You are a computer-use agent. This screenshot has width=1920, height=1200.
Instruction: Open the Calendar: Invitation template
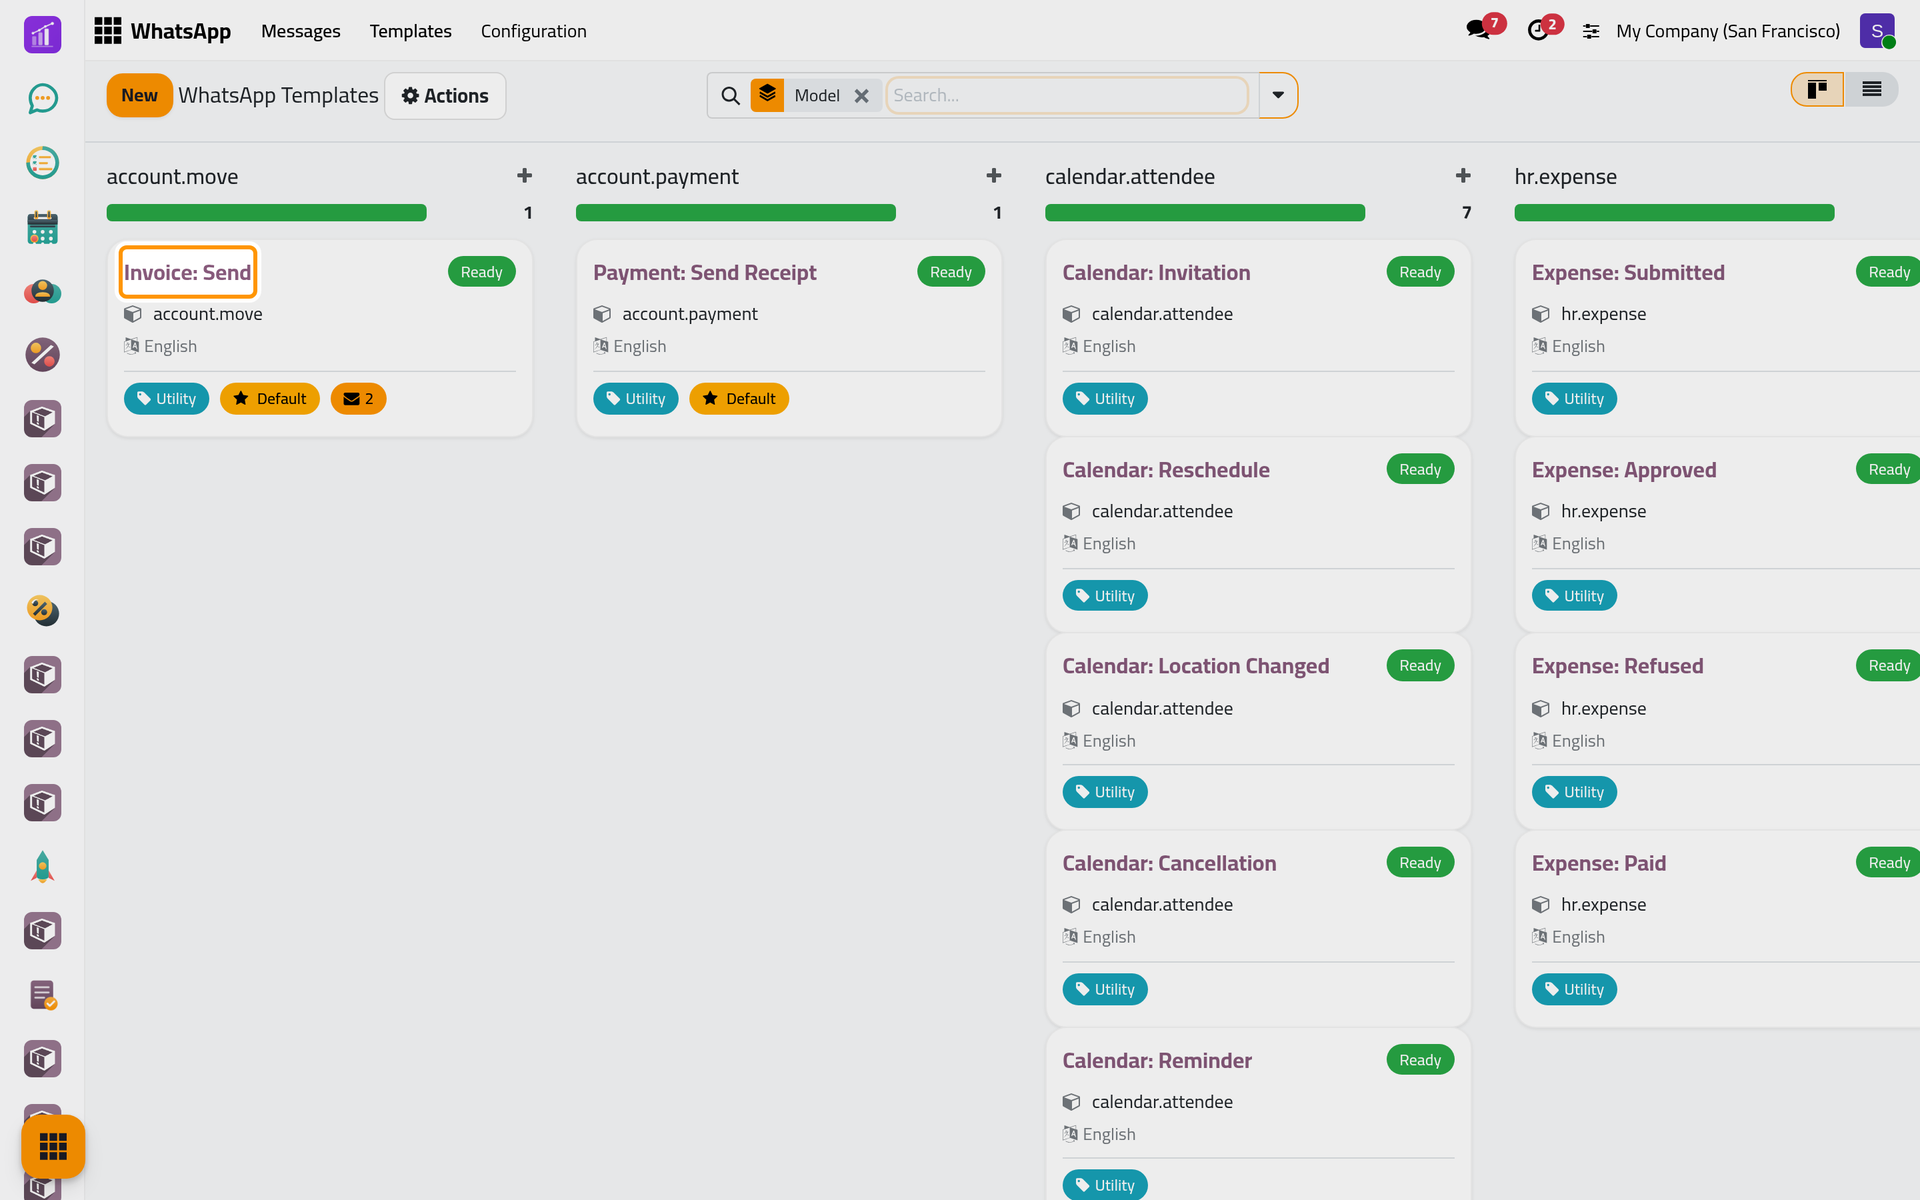1156,272
